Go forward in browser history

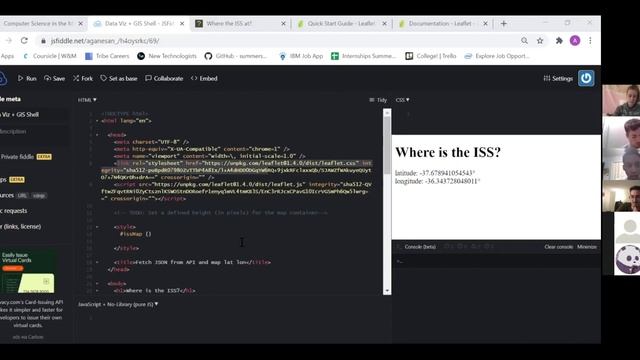tap(8, 40)
